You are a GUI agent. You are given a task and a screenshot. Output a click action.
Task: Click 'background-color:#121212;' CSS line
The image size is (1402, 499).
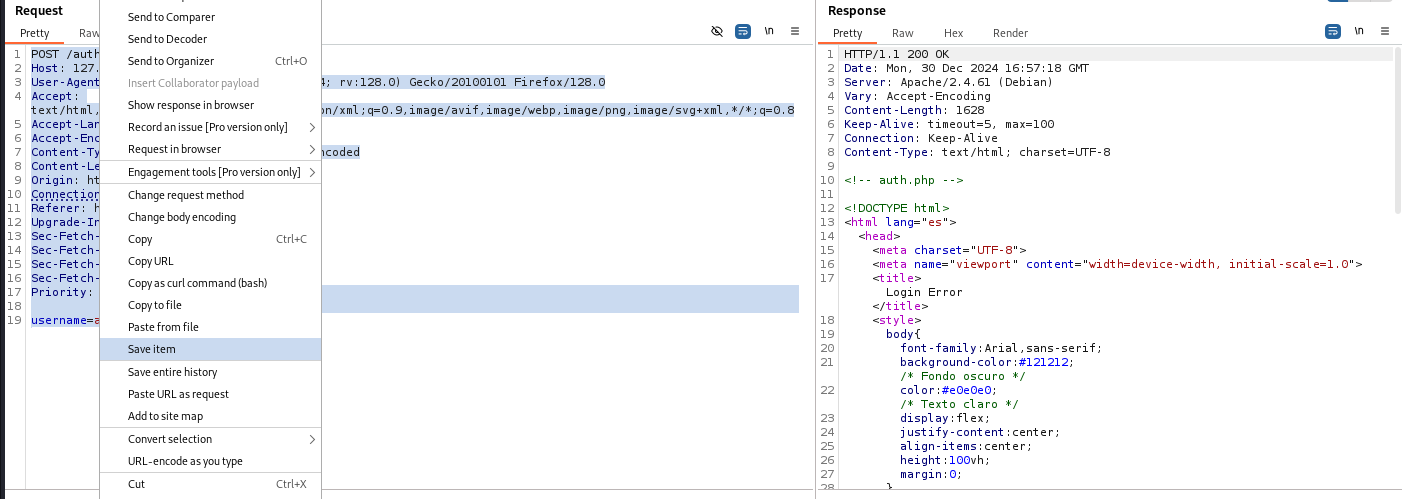(x=988, y=362)
